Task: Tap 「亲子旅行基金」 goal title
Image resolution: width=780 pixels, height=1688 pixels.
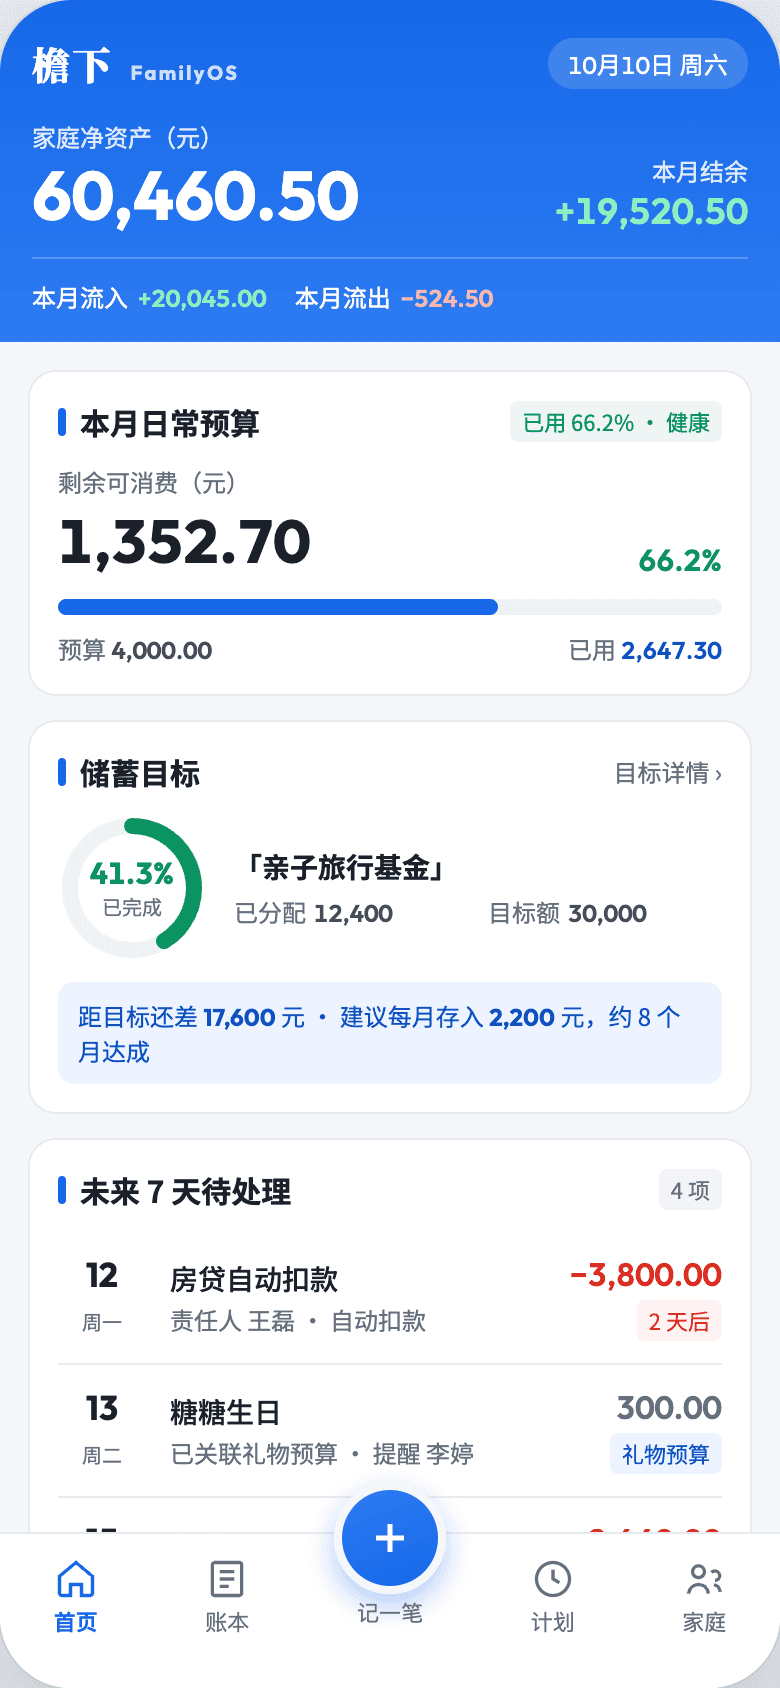Action: click(x=344, y=867)
